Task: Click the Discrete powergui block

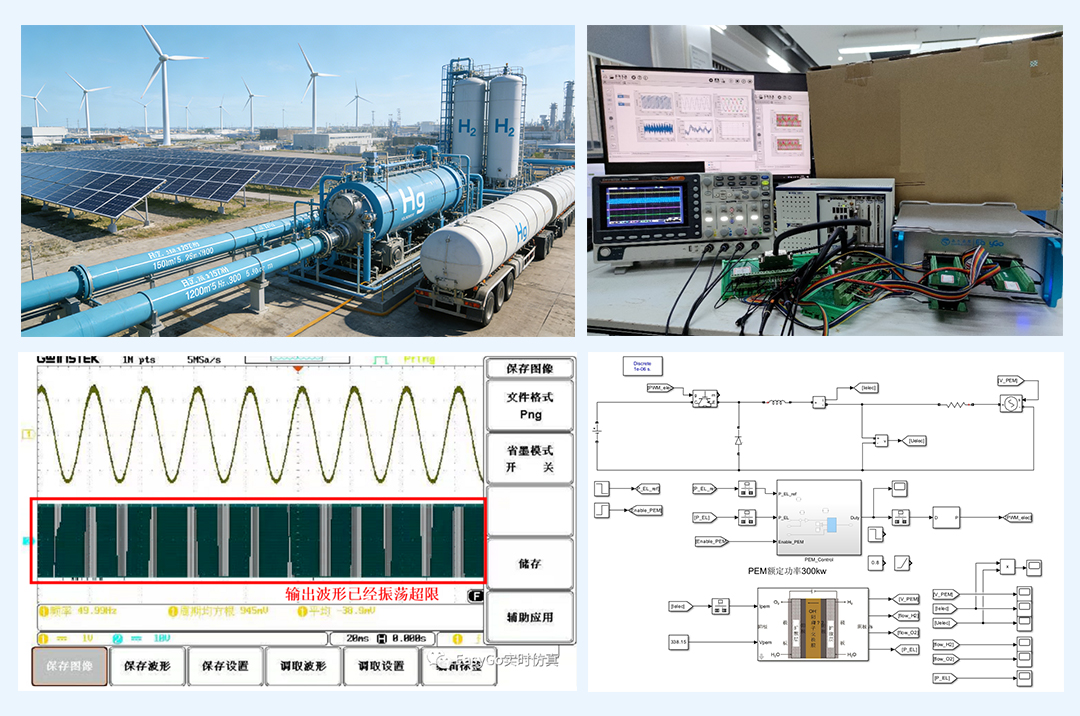Action: pyautogui.click(x=642, y=366)
